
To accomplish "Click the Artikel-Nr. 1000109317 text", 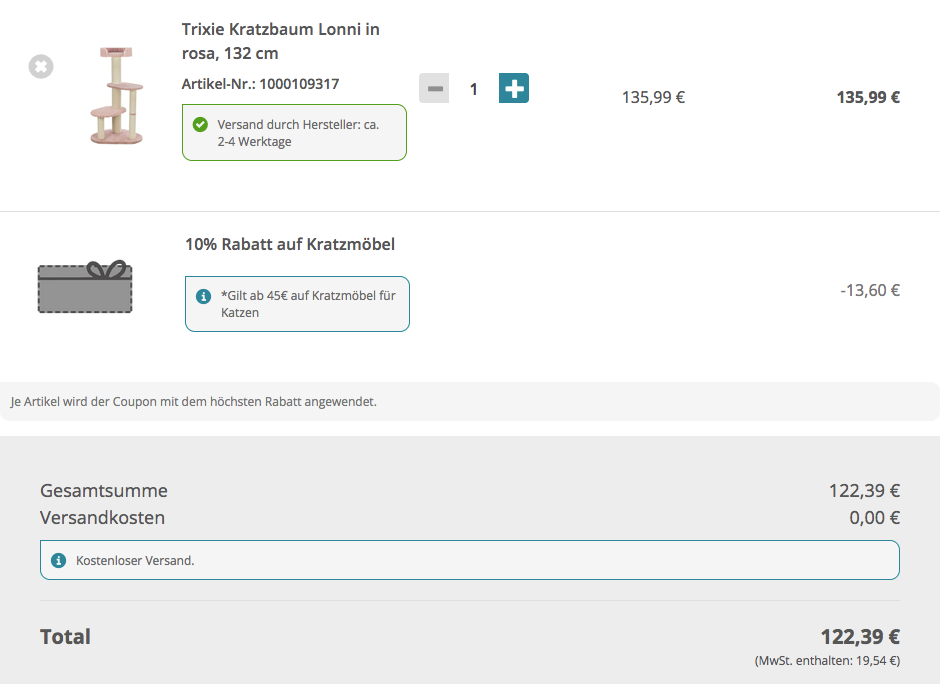I will (x=260, y=84).
